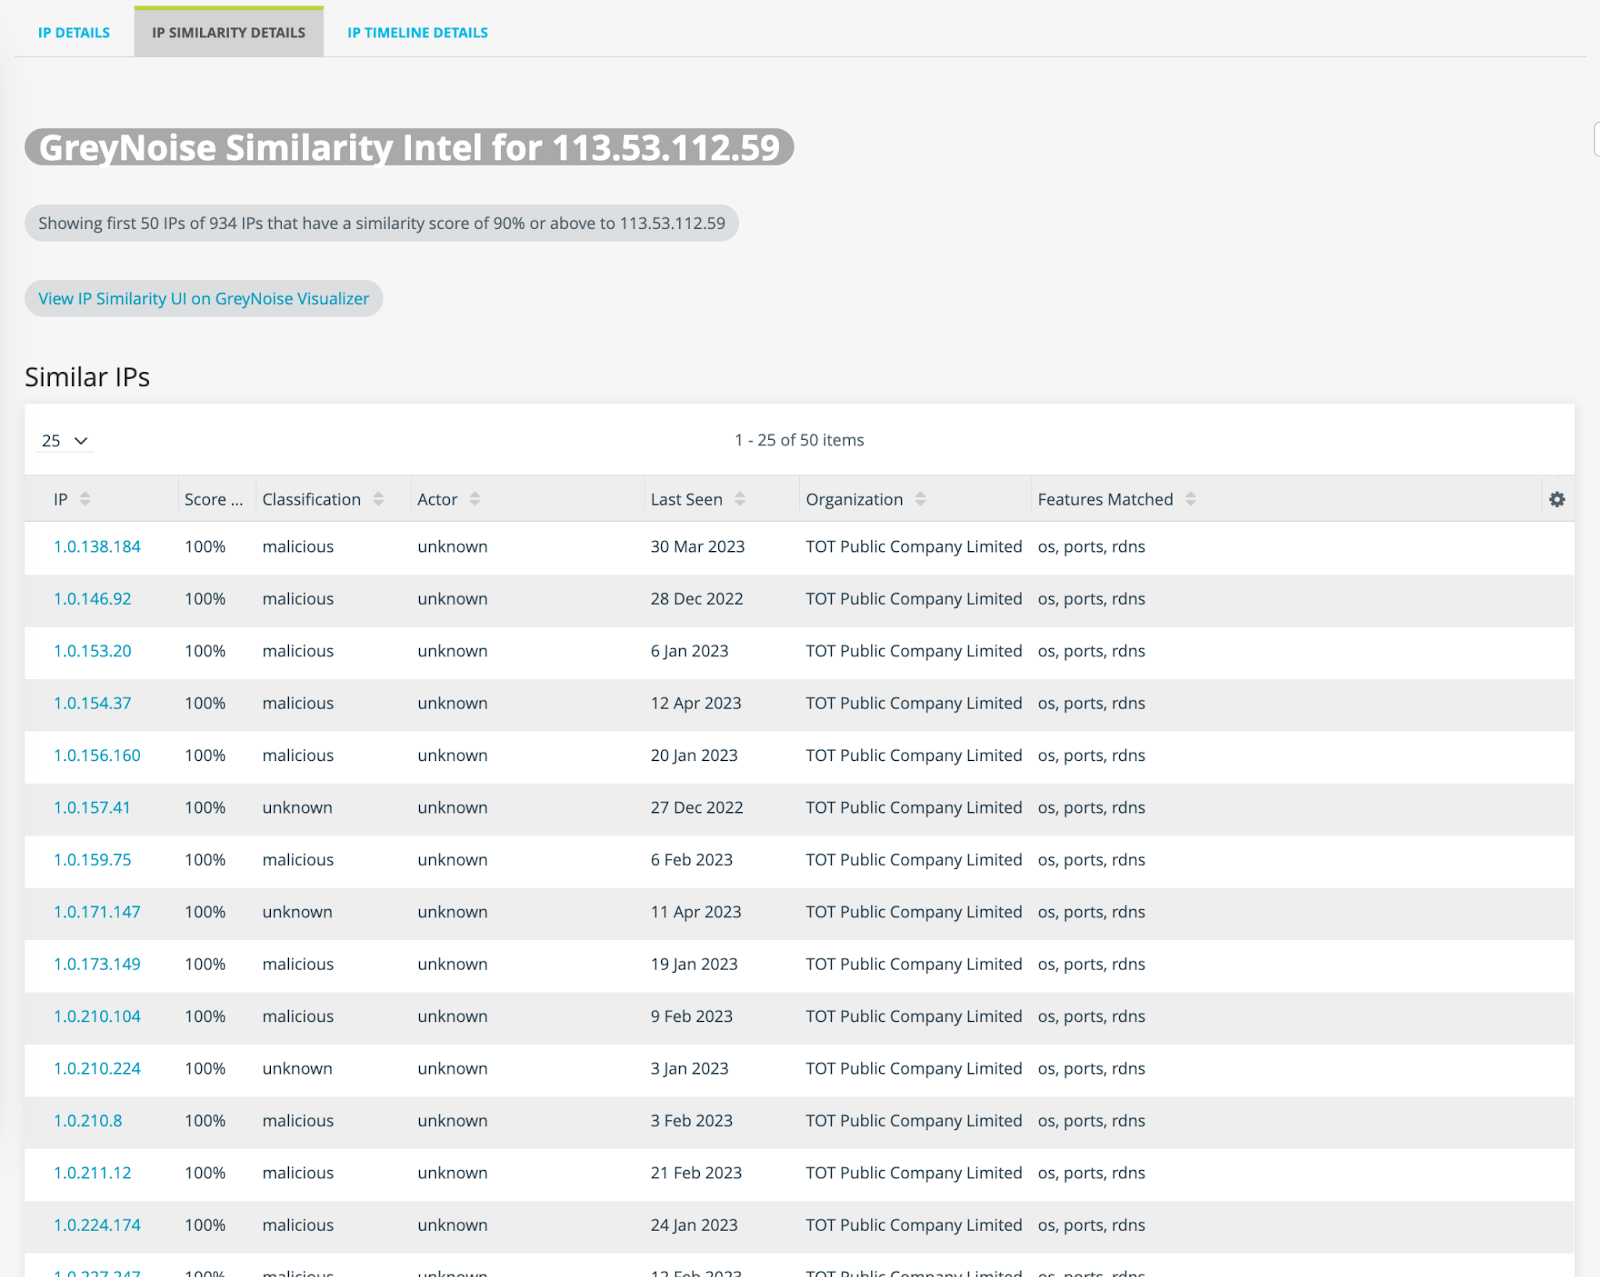
Task: Sort the Organization column
Action: point(920,498)
